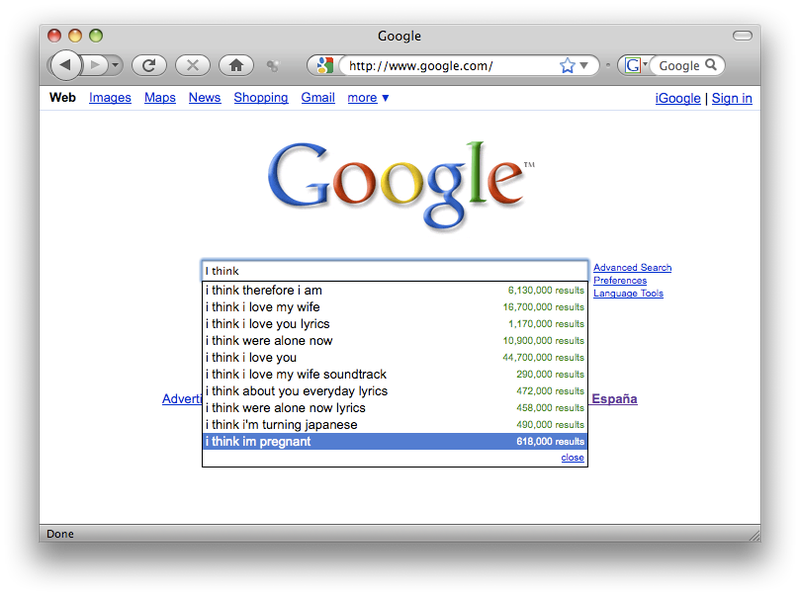Select 'i think i love my wife soundtrack'
The height and width of the screenshot is (596, 800).
395,374
